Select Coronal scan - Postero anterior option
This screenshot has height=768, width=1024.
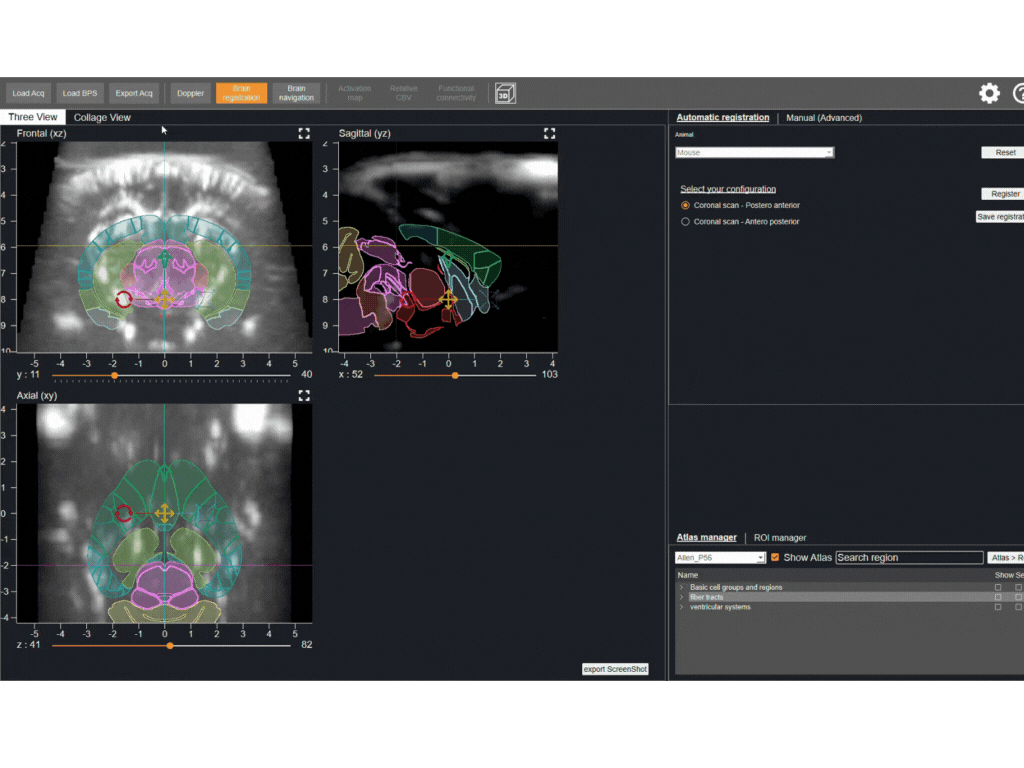[x=685, y=205]
